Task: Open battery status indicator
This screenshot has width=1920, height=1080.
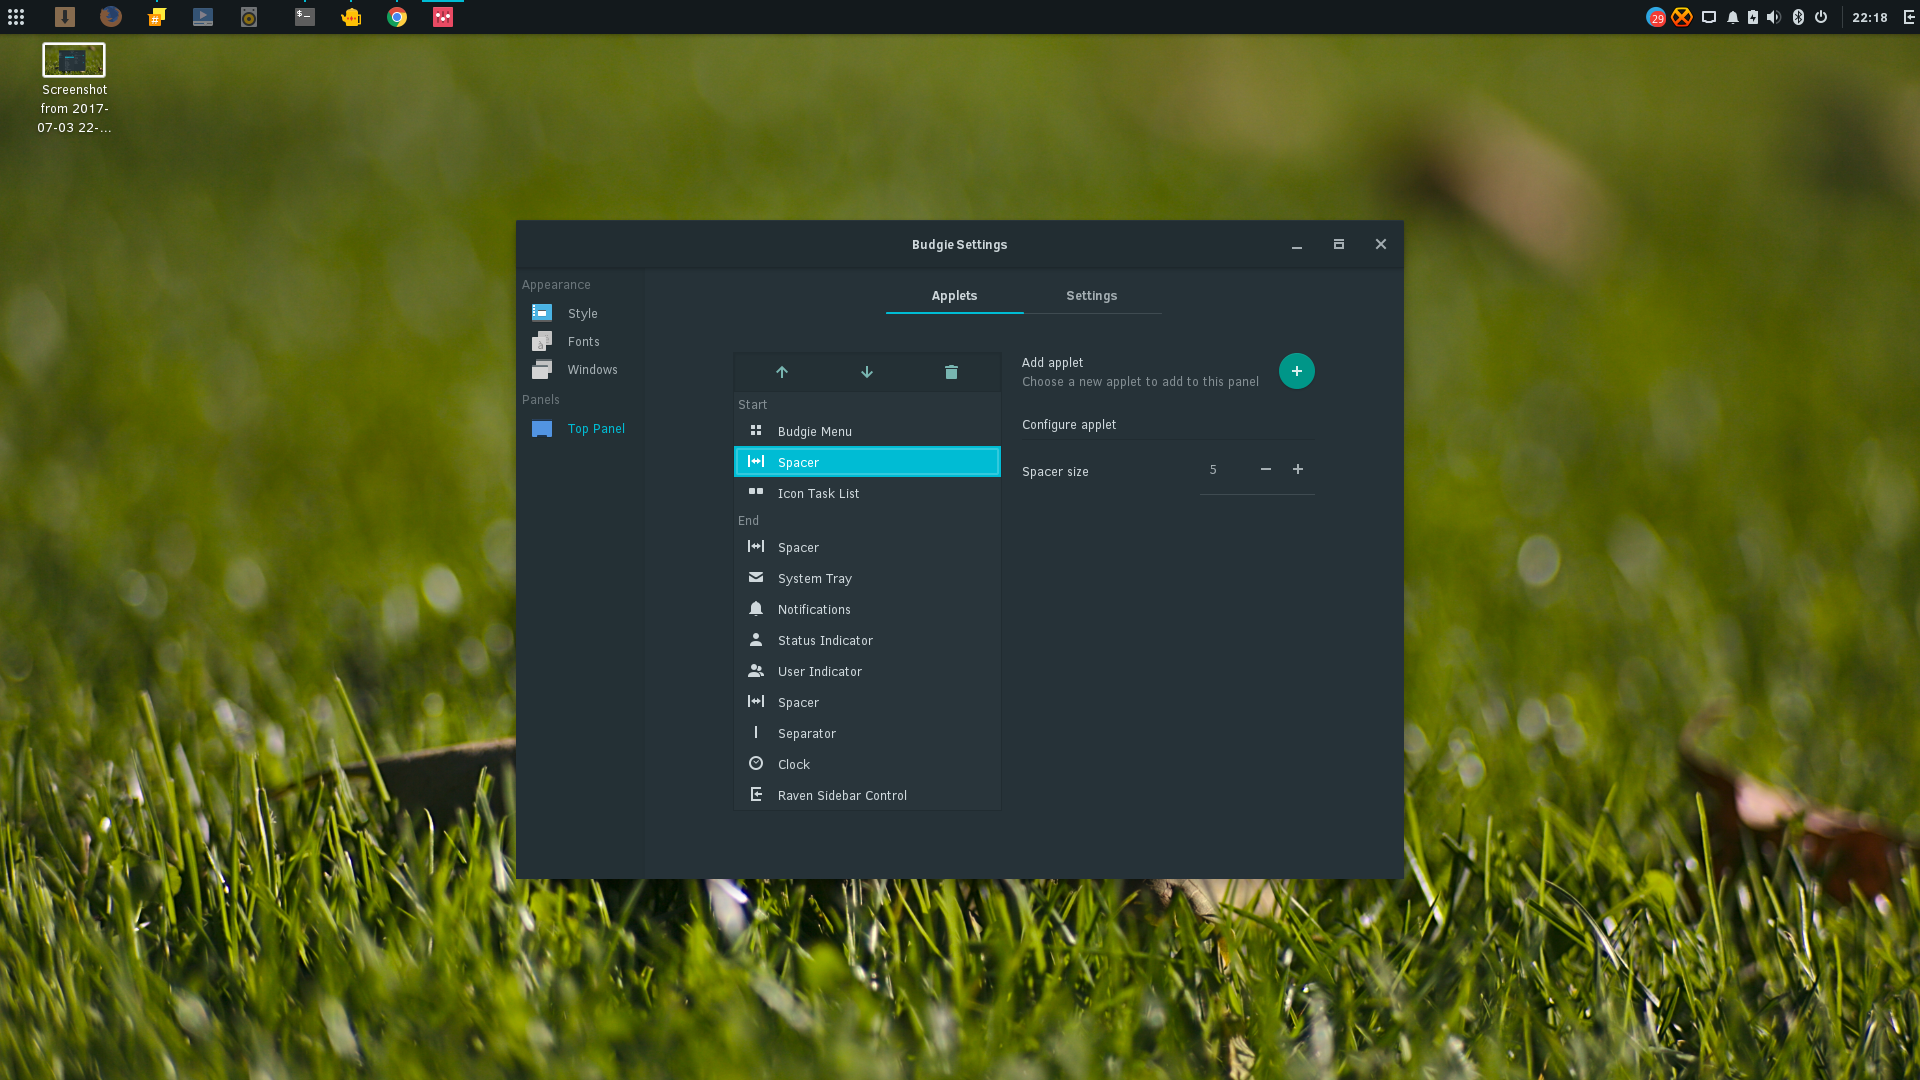Action: click(1753, 17)
